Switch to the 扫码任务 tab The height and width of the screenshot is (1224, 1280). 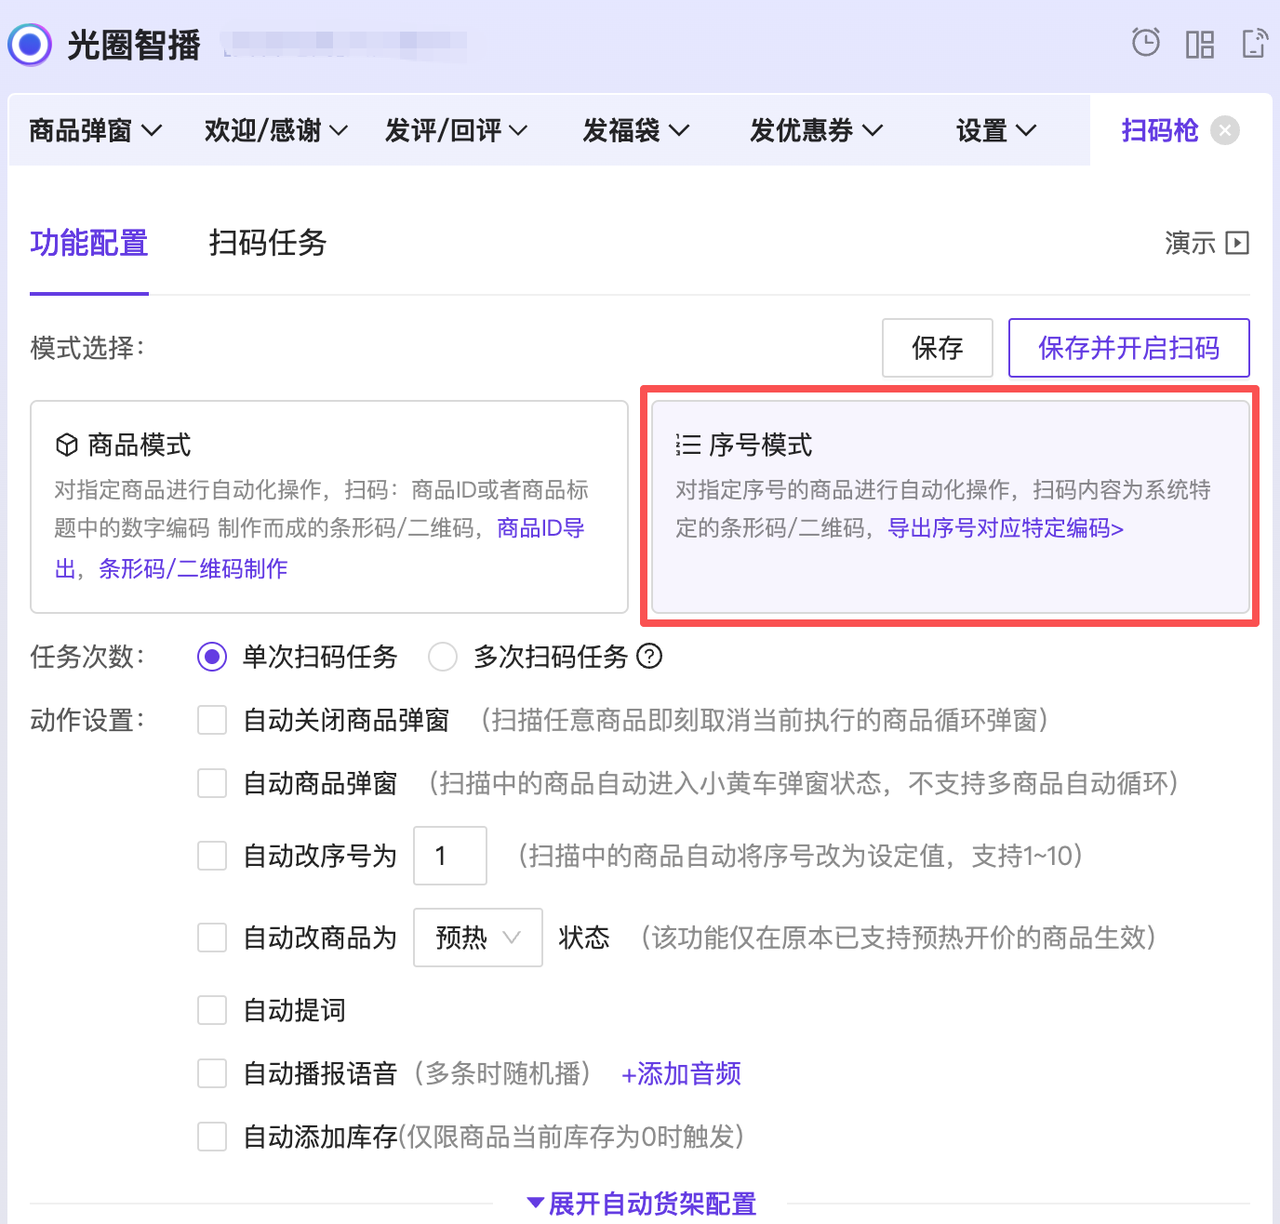tap(266, 243)
